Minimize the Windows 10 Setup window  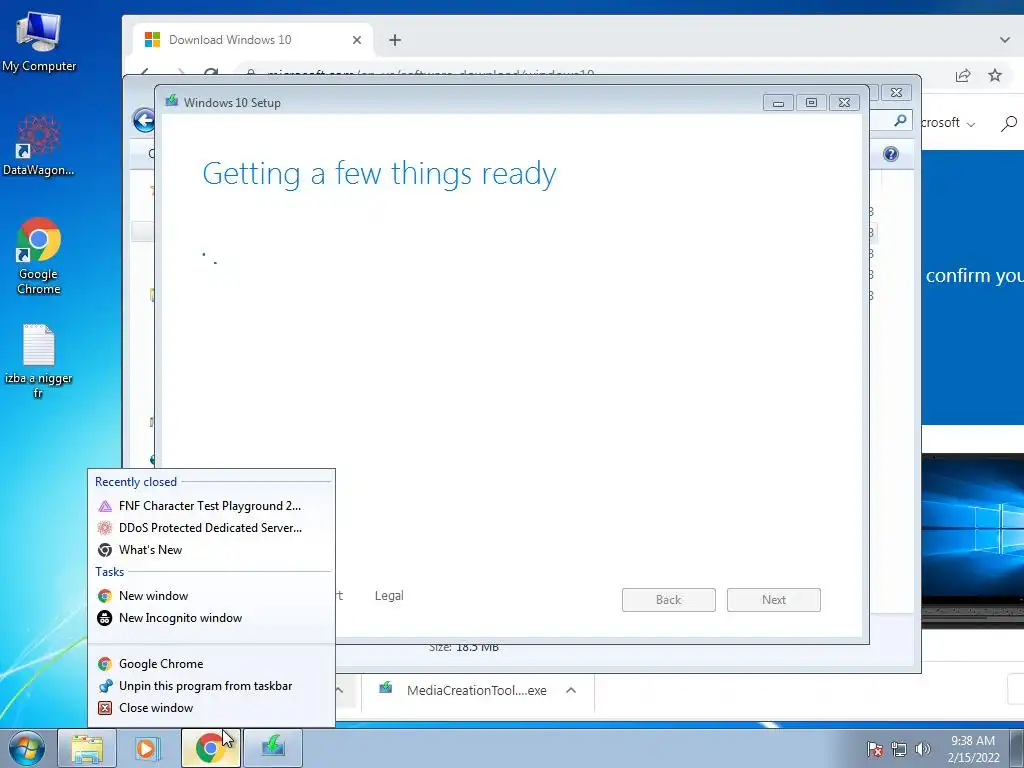click(x=778, y=103)
